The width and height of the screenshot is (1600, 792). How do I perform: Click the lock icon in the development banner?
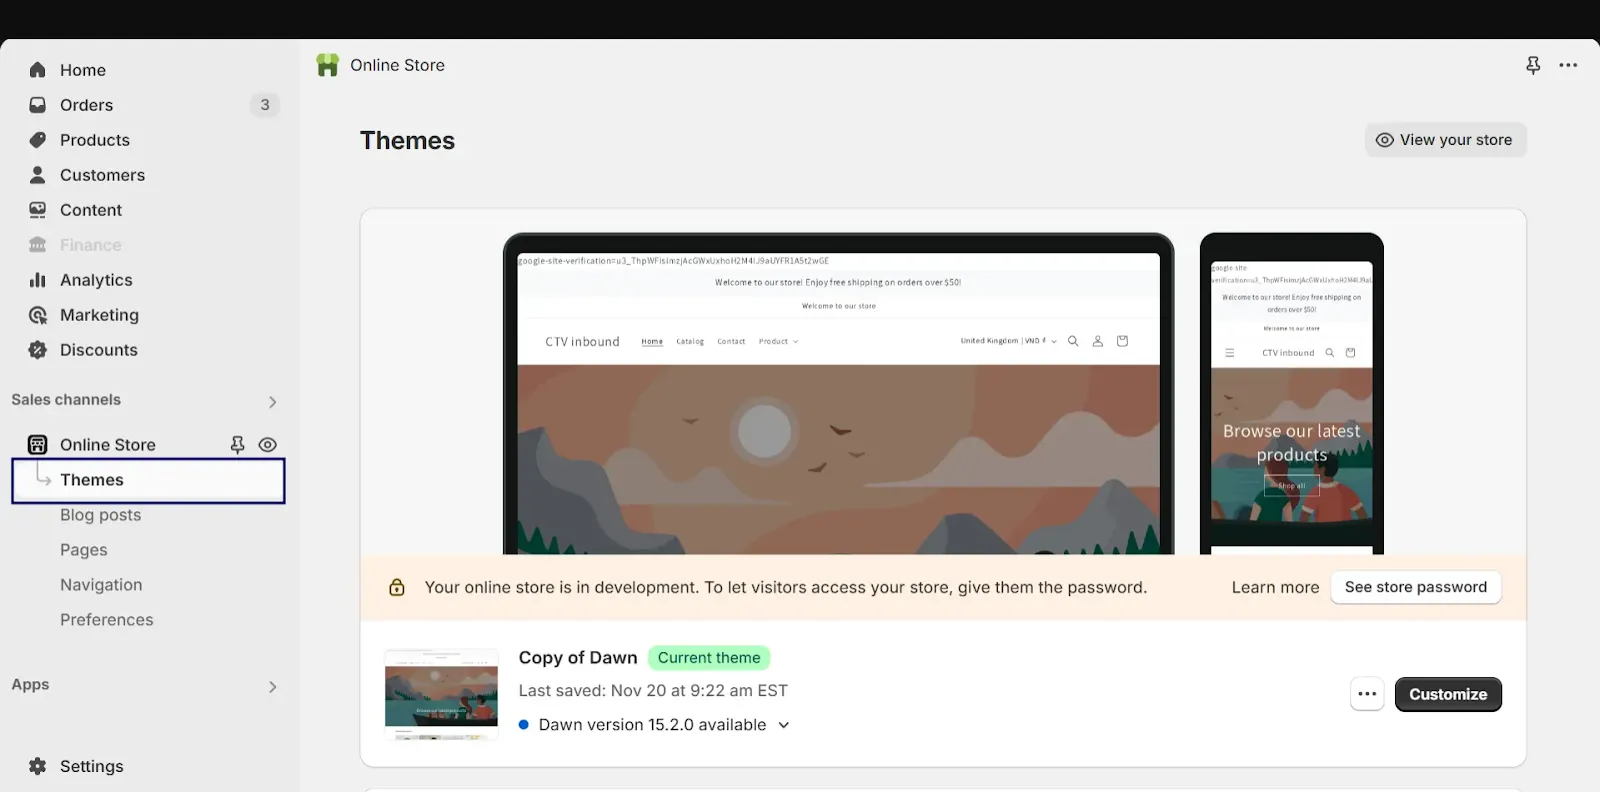[x=397, y=587]
